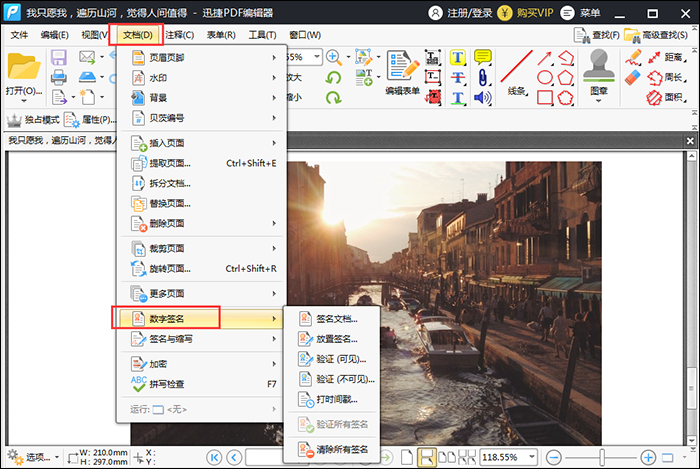
Task: Click the zoom in plus button in status bar
Action: 648,457
